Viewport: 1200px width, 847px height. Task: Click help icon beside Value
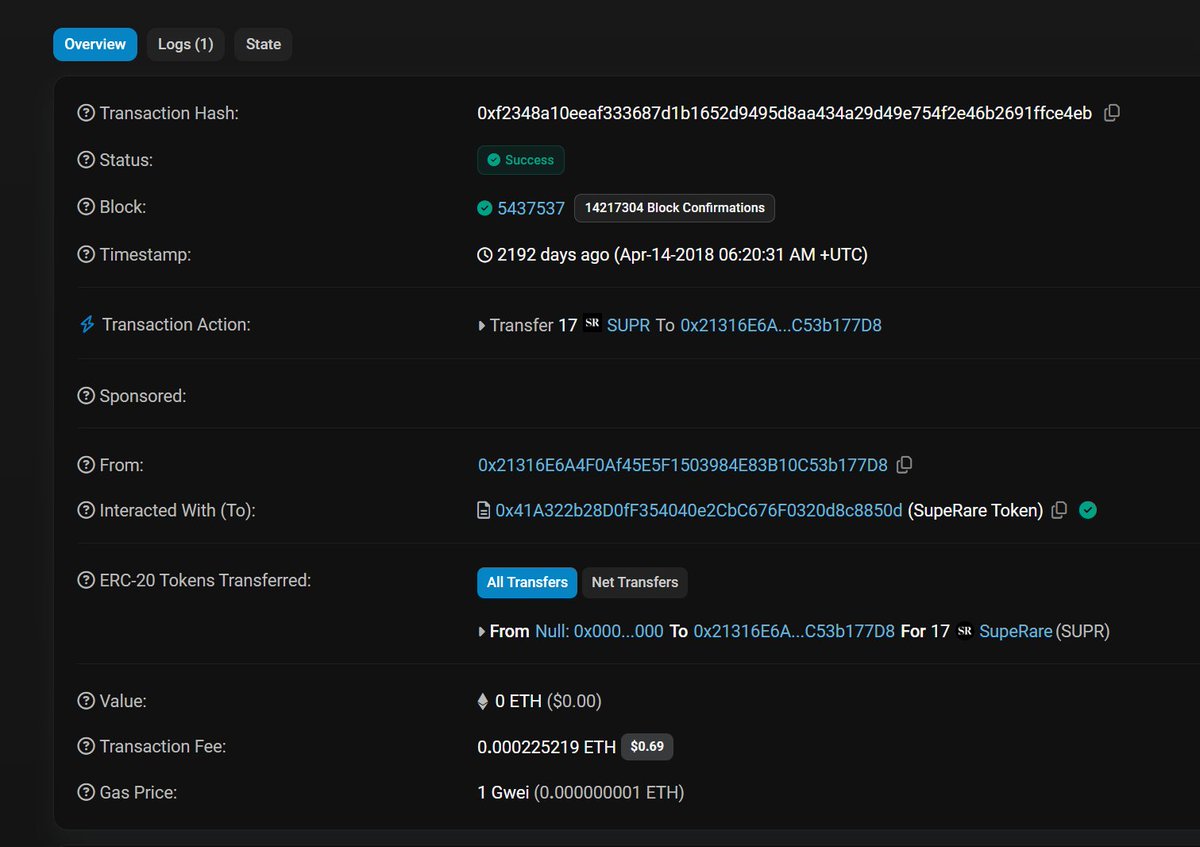tap(86, 701)
